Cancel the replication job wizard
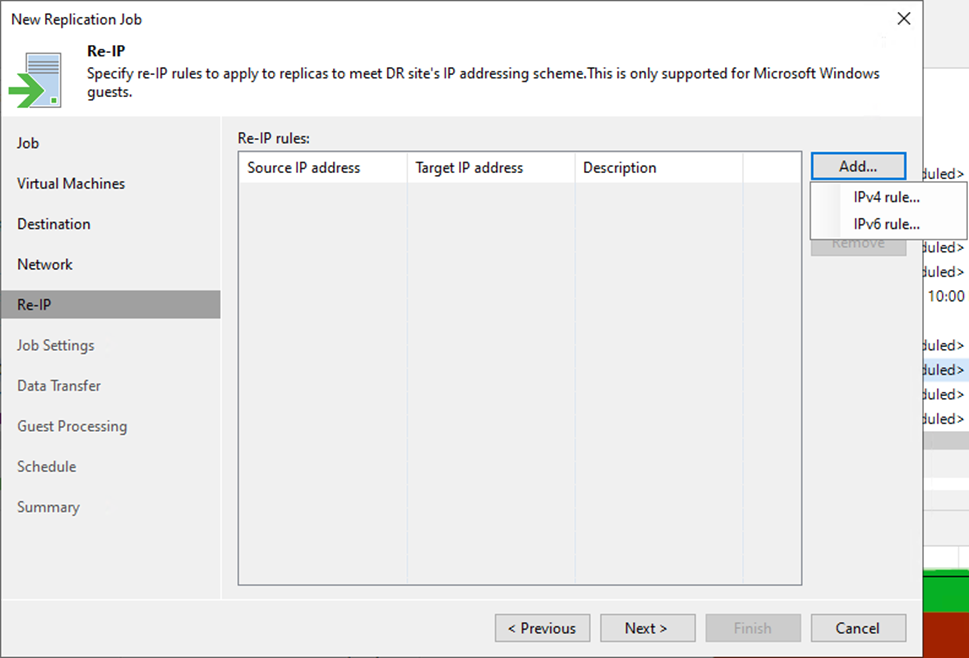Screen dimensions: 969x658 click(x=858, y=628)
